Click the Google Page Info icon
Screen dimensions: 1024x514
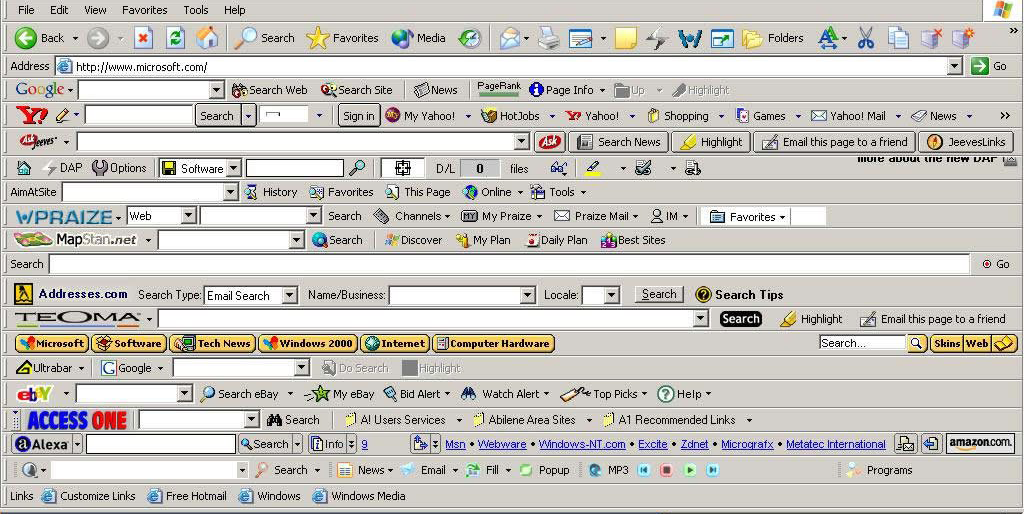click(x=536, y=89)
